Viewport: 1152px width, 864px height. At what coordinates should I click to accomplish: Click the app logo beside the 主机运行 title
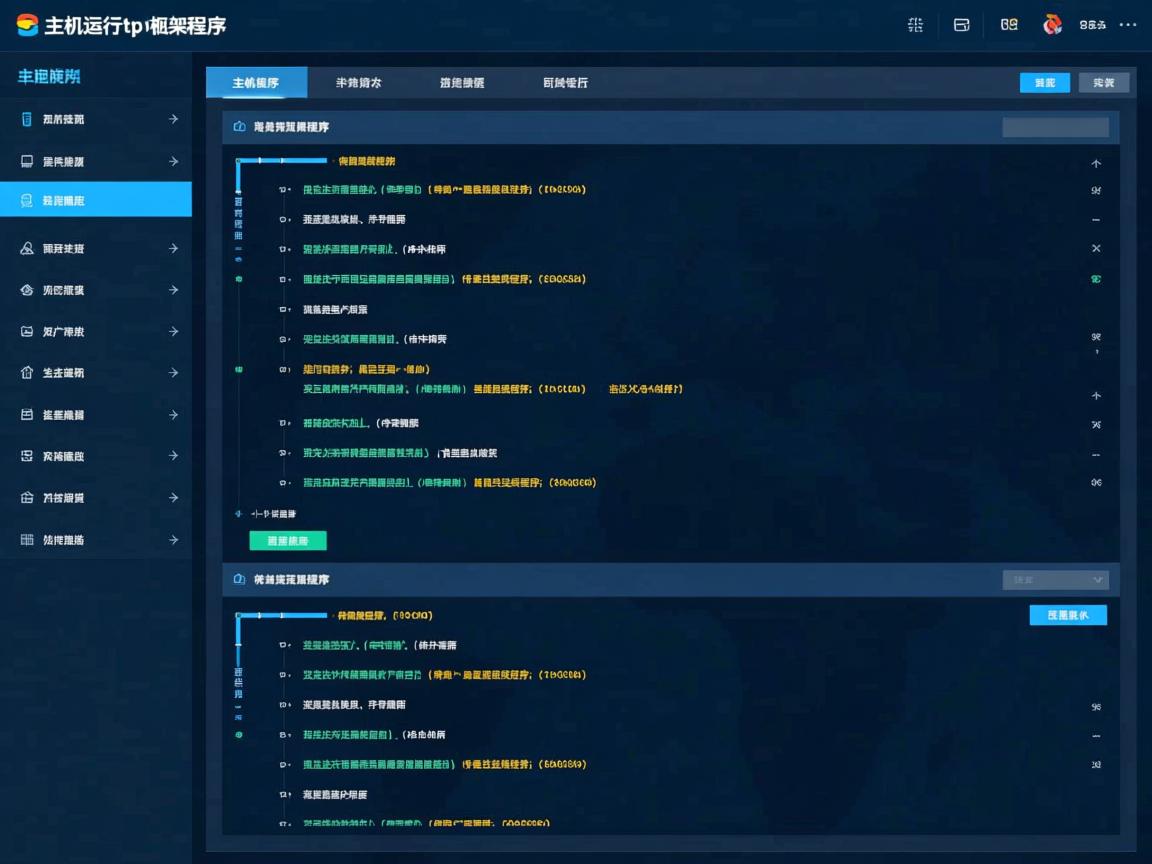tap(27, 25)
